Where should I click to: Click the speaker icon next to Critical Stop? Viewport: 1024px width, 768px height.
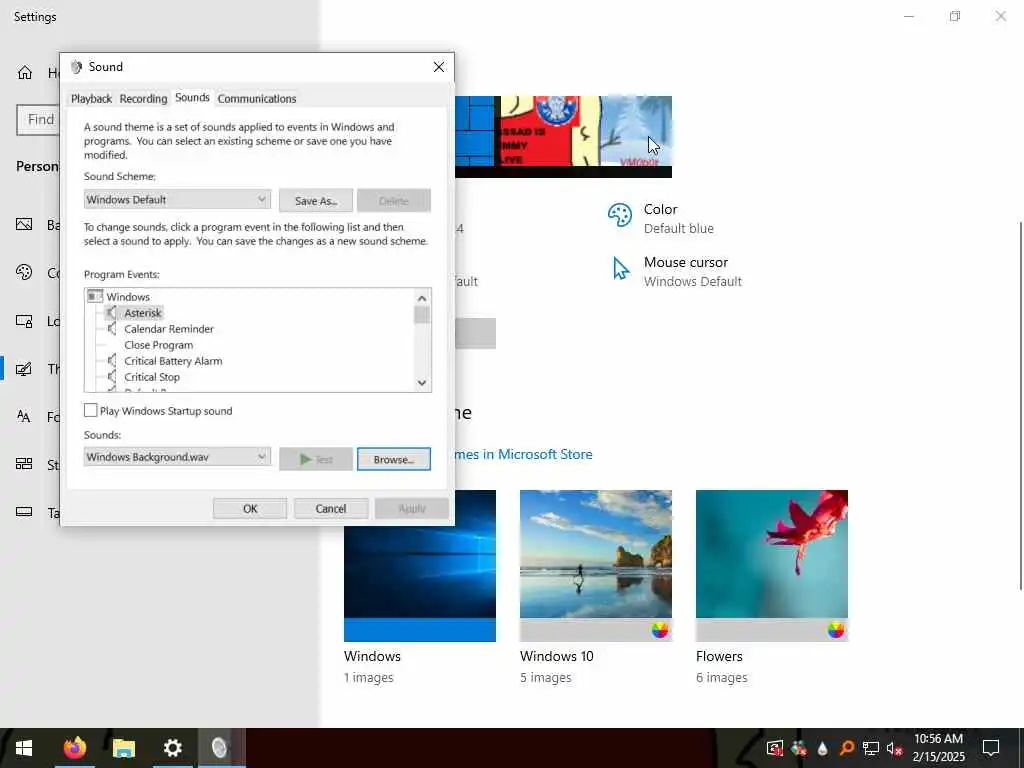point(112,377)
